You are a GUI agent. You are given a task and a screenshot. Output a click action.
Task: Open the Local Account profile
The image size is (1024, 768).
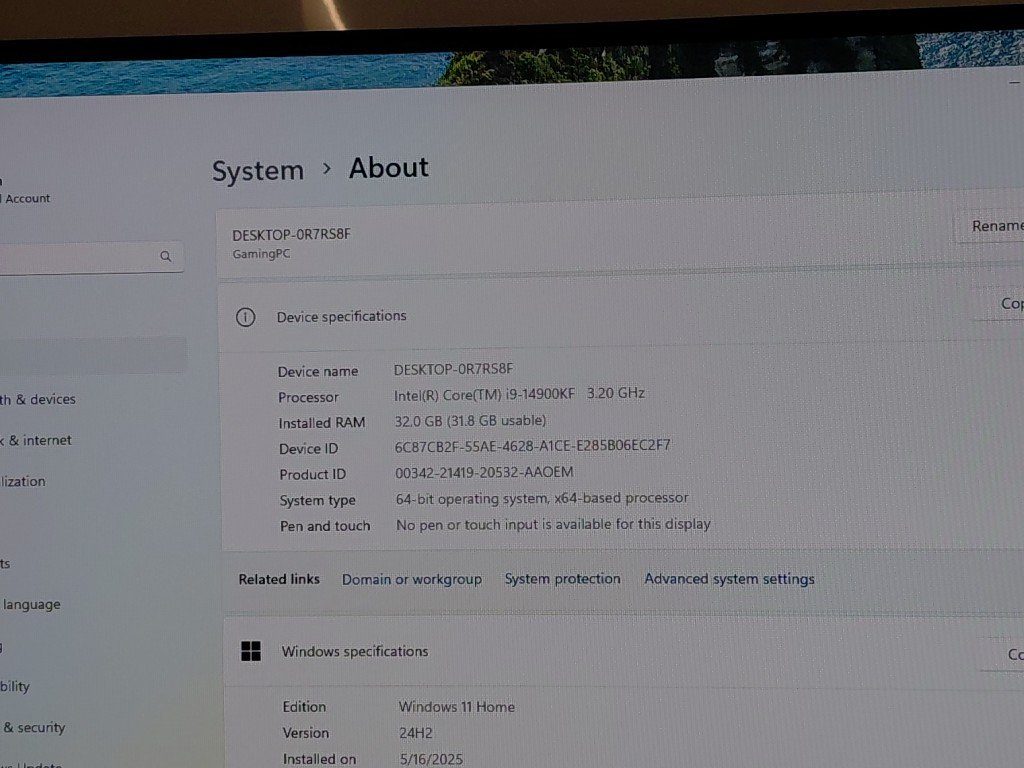(x=26, y=198)
